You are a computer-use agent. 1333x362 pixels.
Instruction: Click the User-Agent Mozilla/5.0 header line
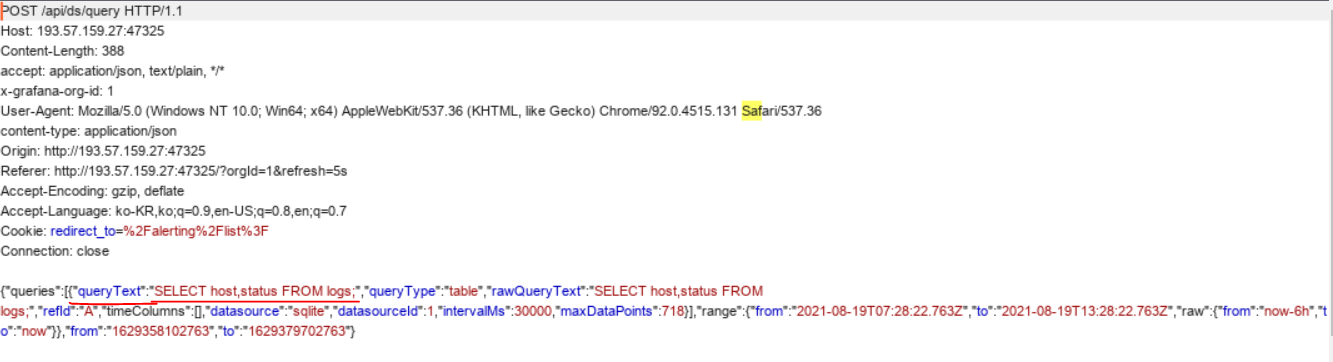click(x=411, y=111)
